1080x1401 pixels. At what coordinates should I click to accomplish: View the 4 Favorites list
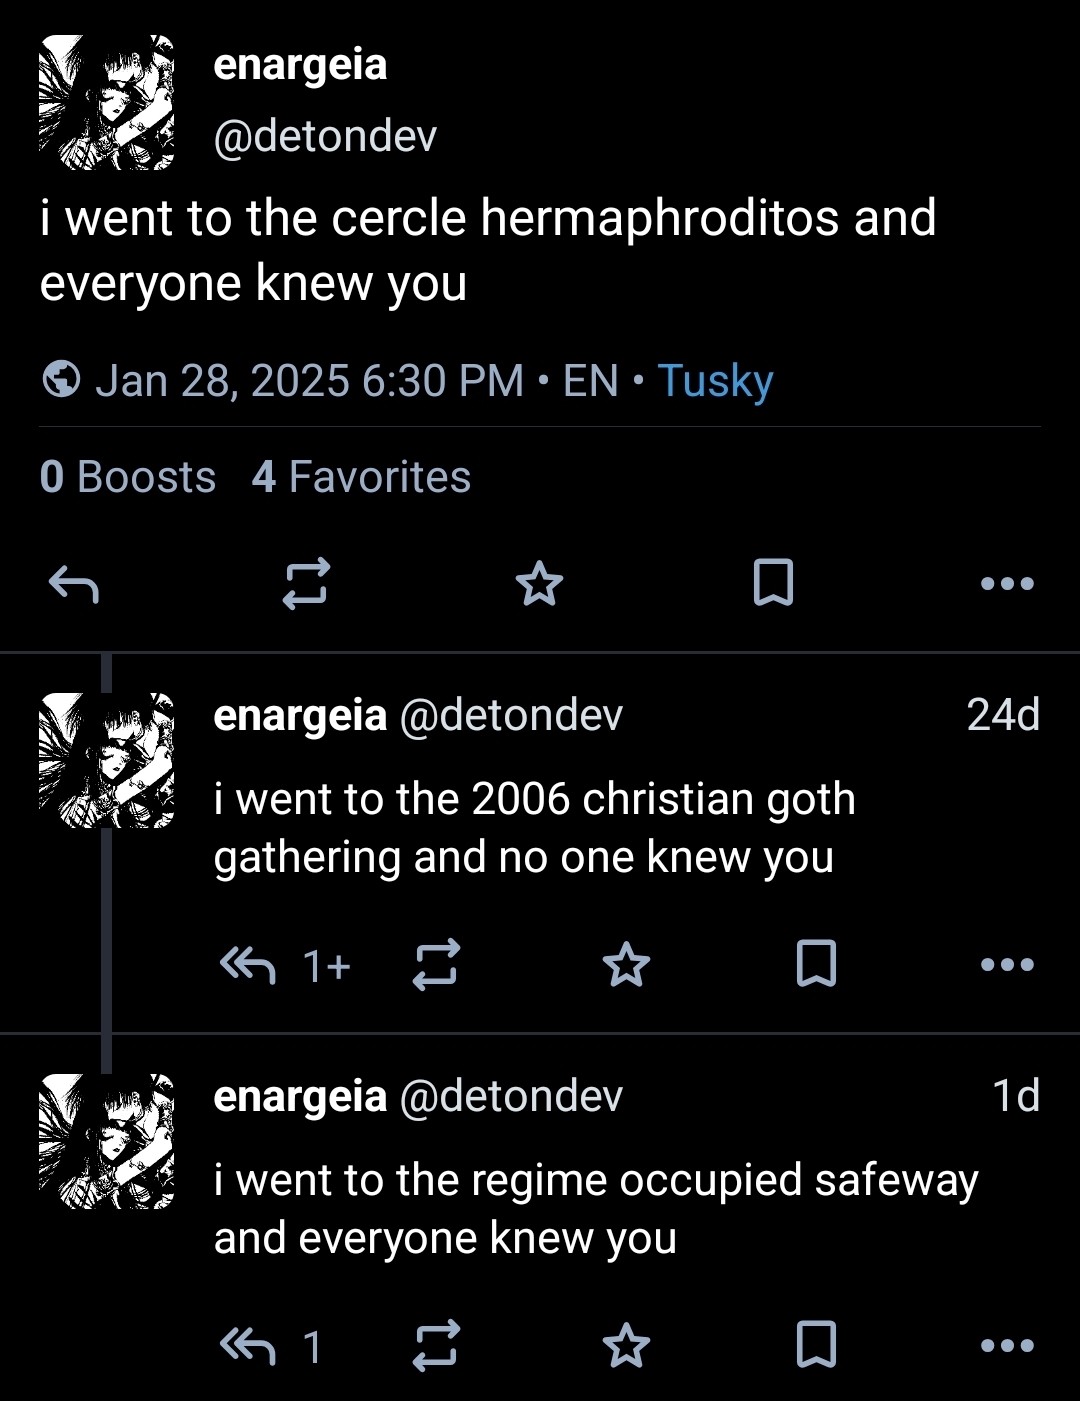tap(361, 477)
